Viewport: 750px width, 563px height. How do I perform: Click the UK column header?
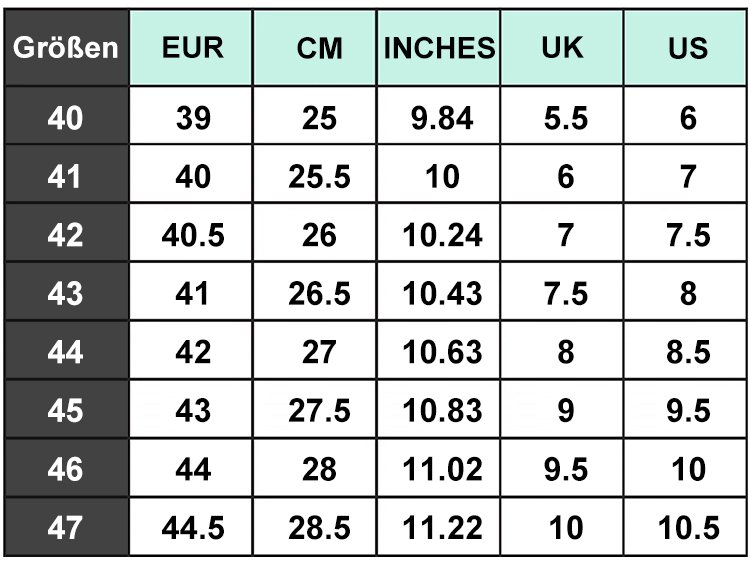pos(562,47)
